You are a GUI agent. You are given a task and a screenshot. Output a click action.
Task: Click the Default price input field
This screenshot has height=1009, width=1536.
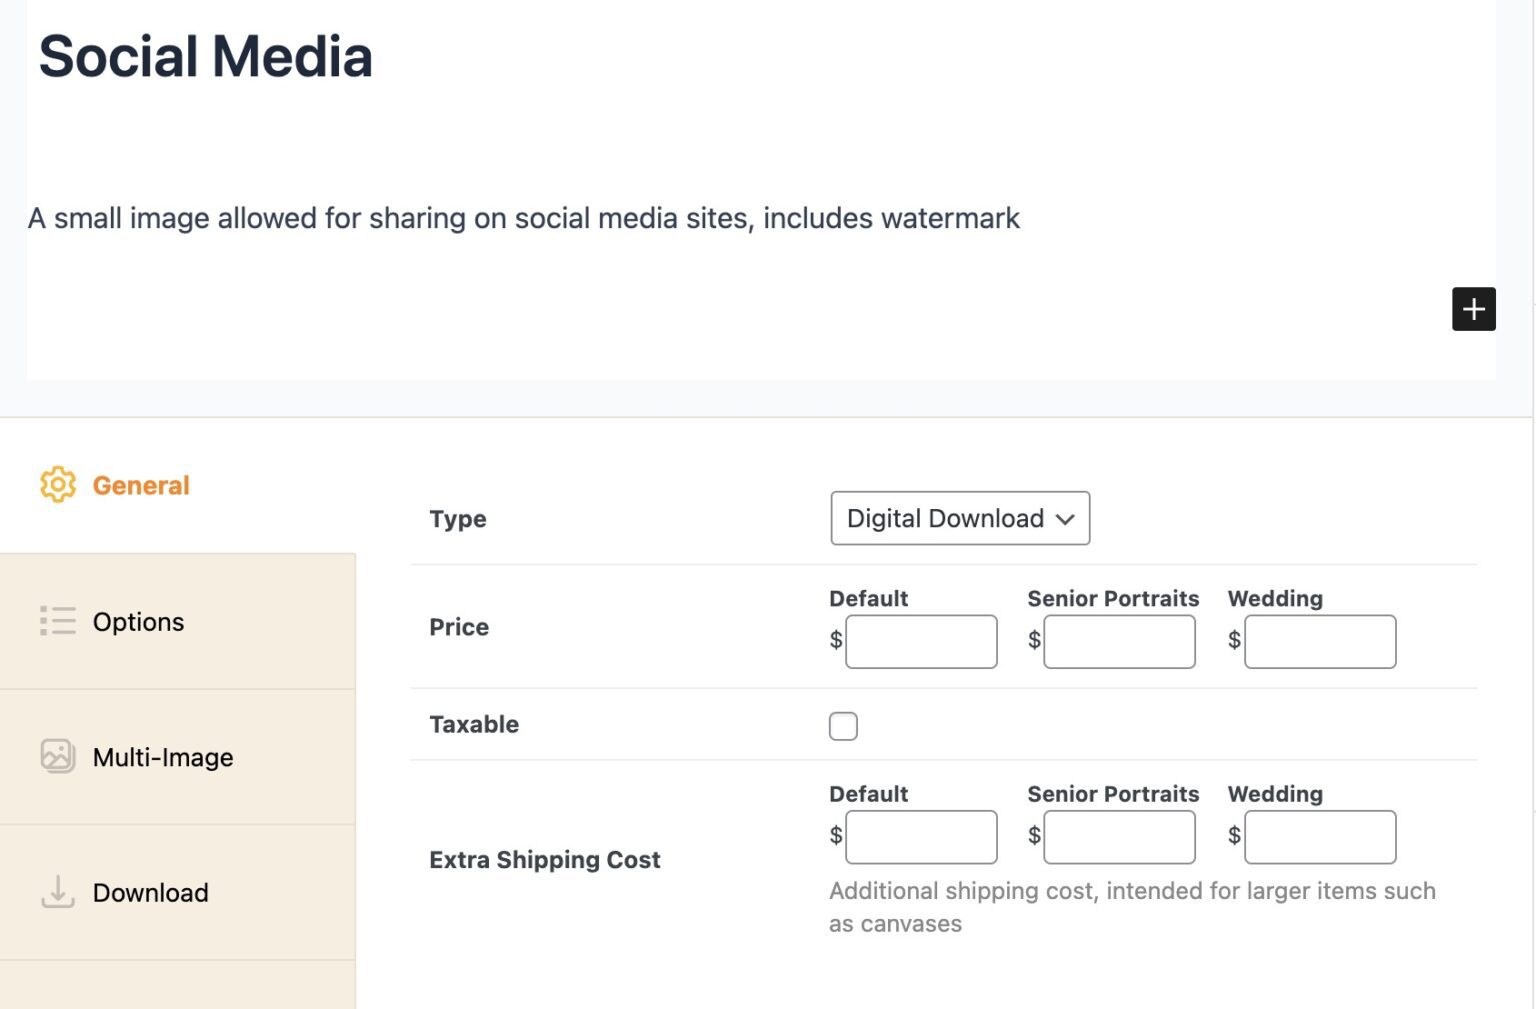point(920,641)
